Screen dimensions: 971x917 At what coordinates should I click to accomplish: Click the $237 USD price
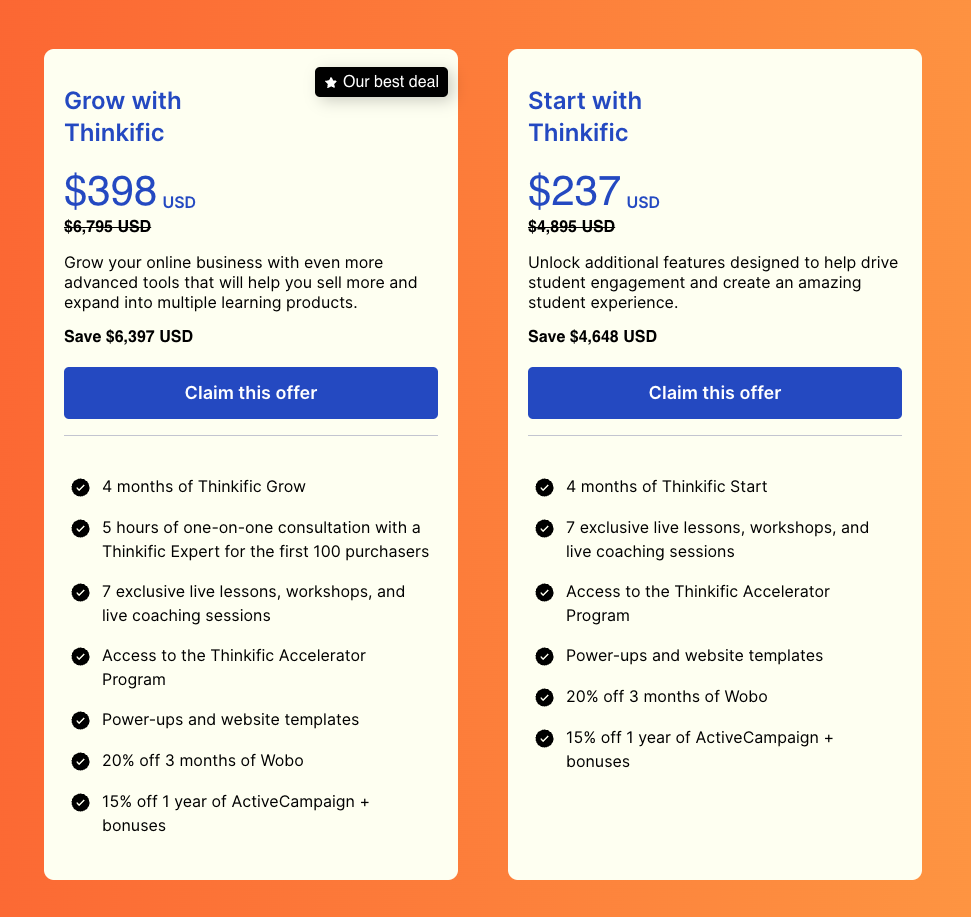pyautogui.click(x=593, y=191)
